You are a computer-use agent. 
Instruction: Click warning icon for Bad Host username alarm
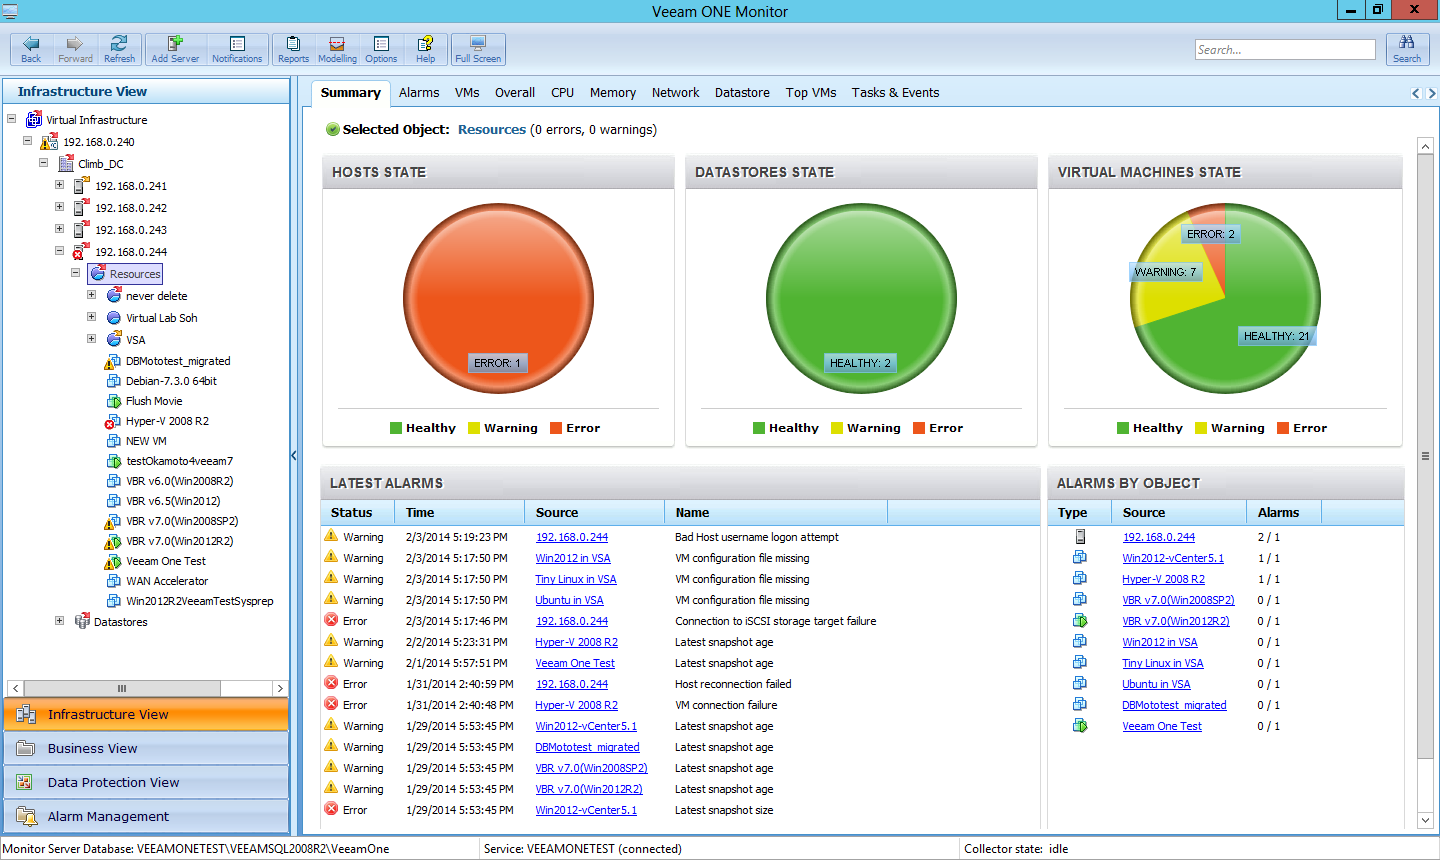tap(331, 536)
